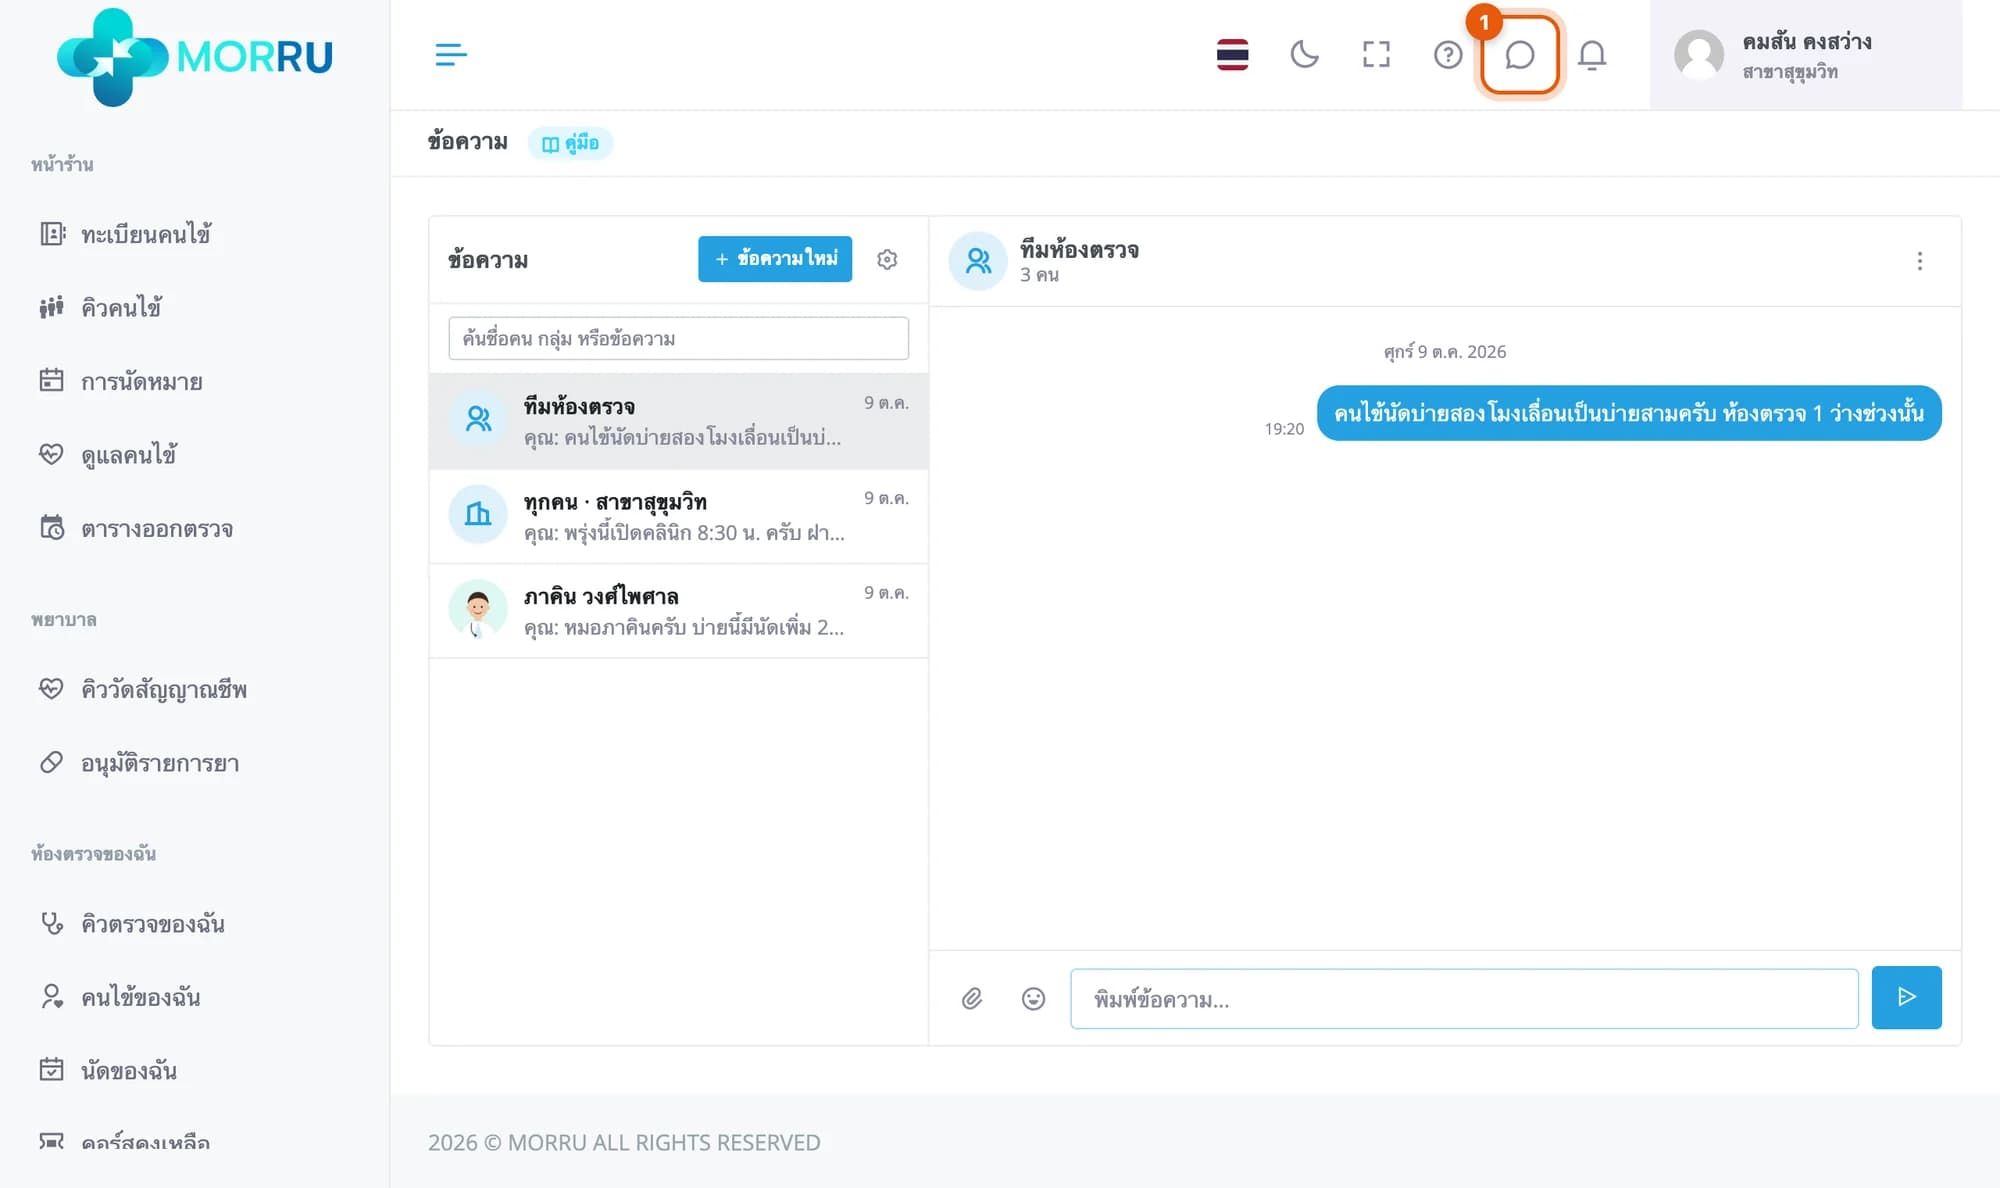Open message settings gear icon
The height and width of the screenshot is (1188, 2000).
click(x=887, y=259)
